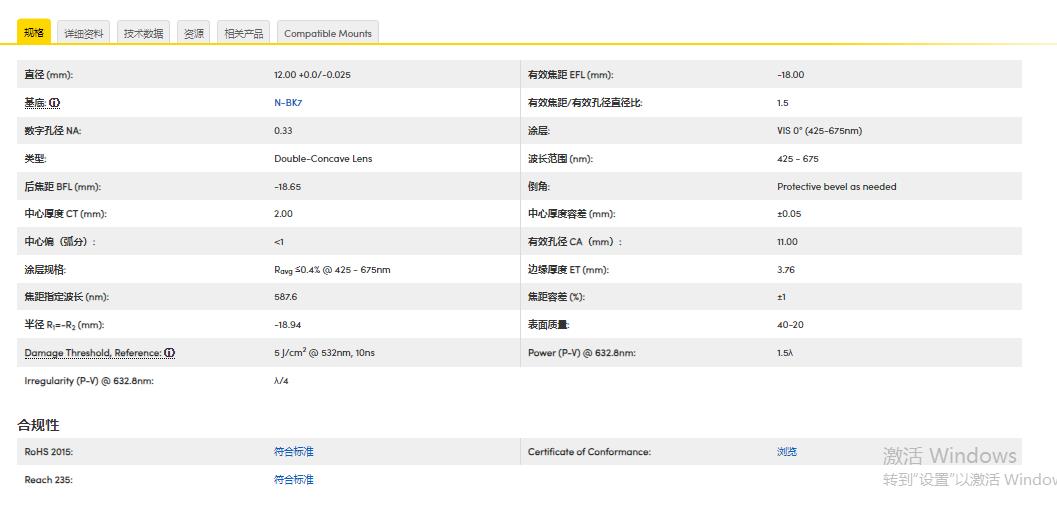Switch to the 详细资料 tab
This screenshot has height=510, width=1057.
click(x=84, y=33)
